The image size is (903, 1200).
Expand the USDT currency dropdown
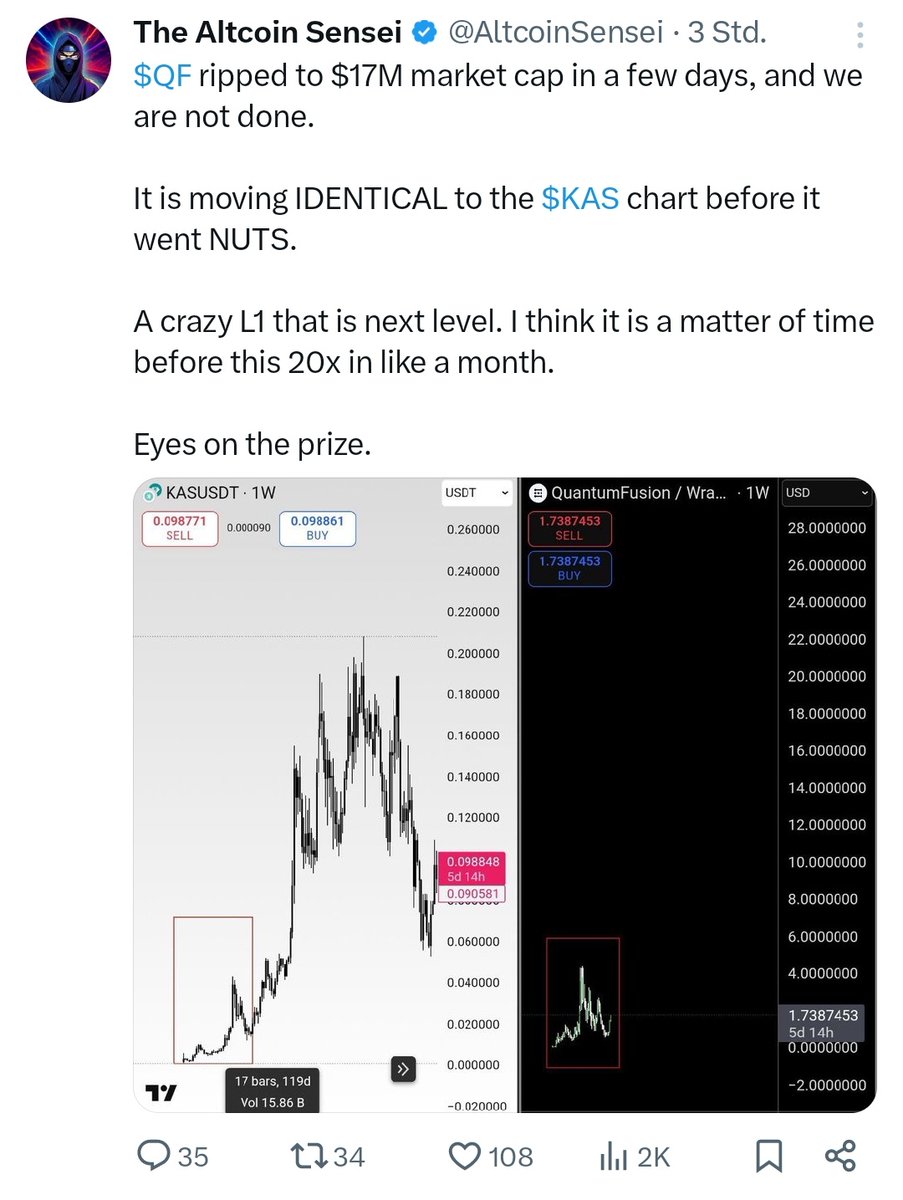tap(477, 493)
